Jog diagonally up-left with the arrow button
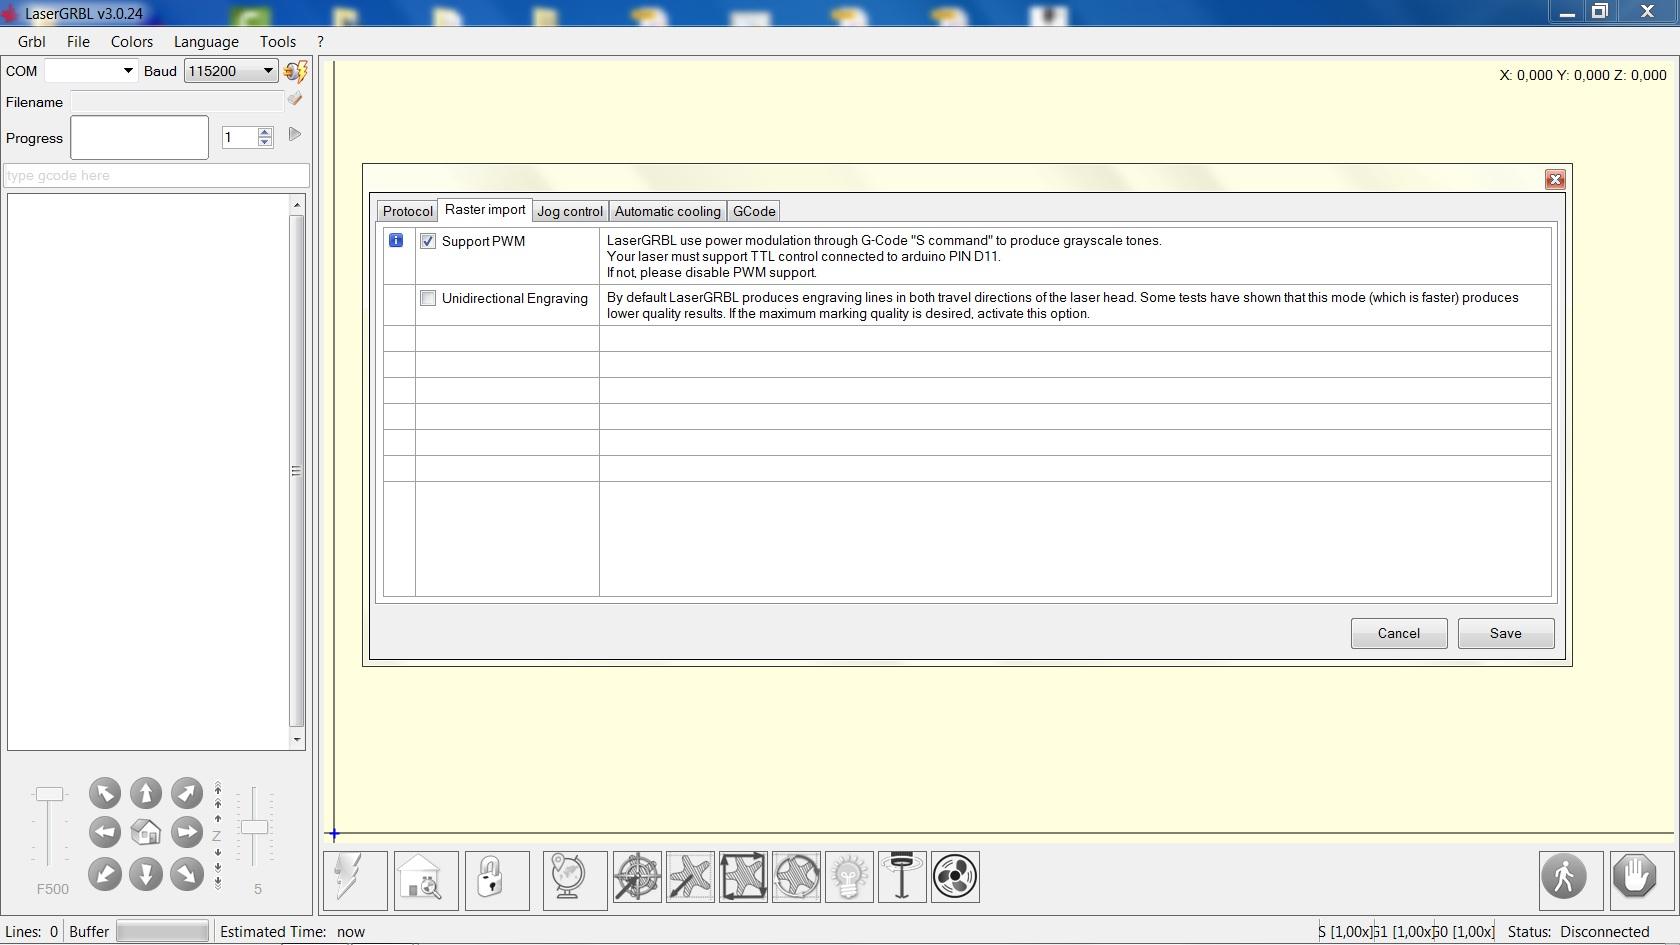 (x=105, y=794)
